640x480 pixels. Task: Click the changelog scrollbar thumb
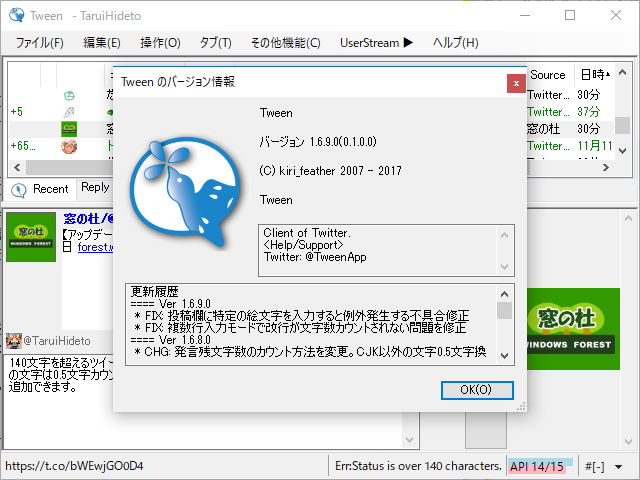504,311
